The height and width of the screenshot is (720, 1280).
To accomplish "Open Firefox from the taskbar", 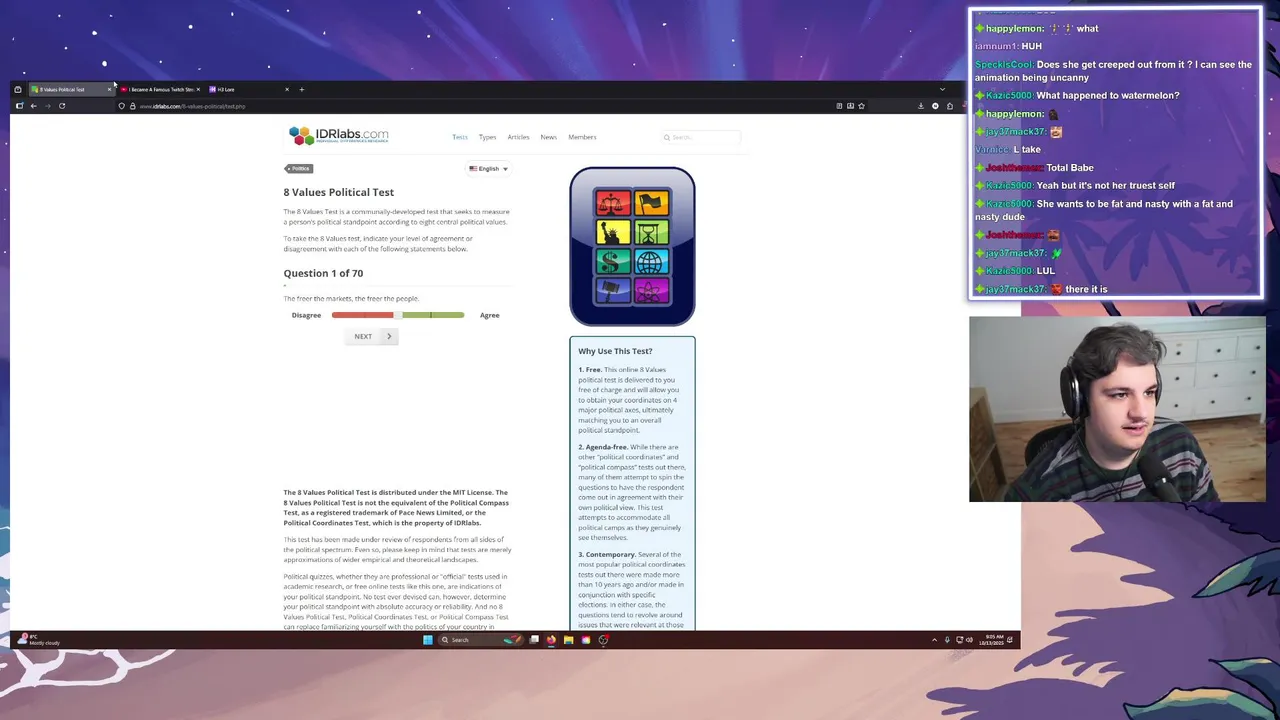I will click(x=551, y=640).
